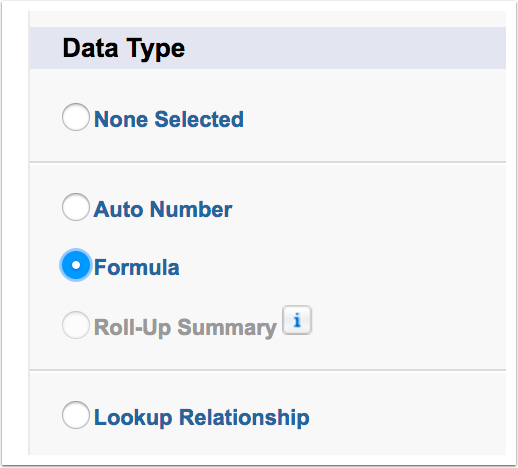
Task: Select the Lookup Relationship radio button
Action: coord(76,415)
